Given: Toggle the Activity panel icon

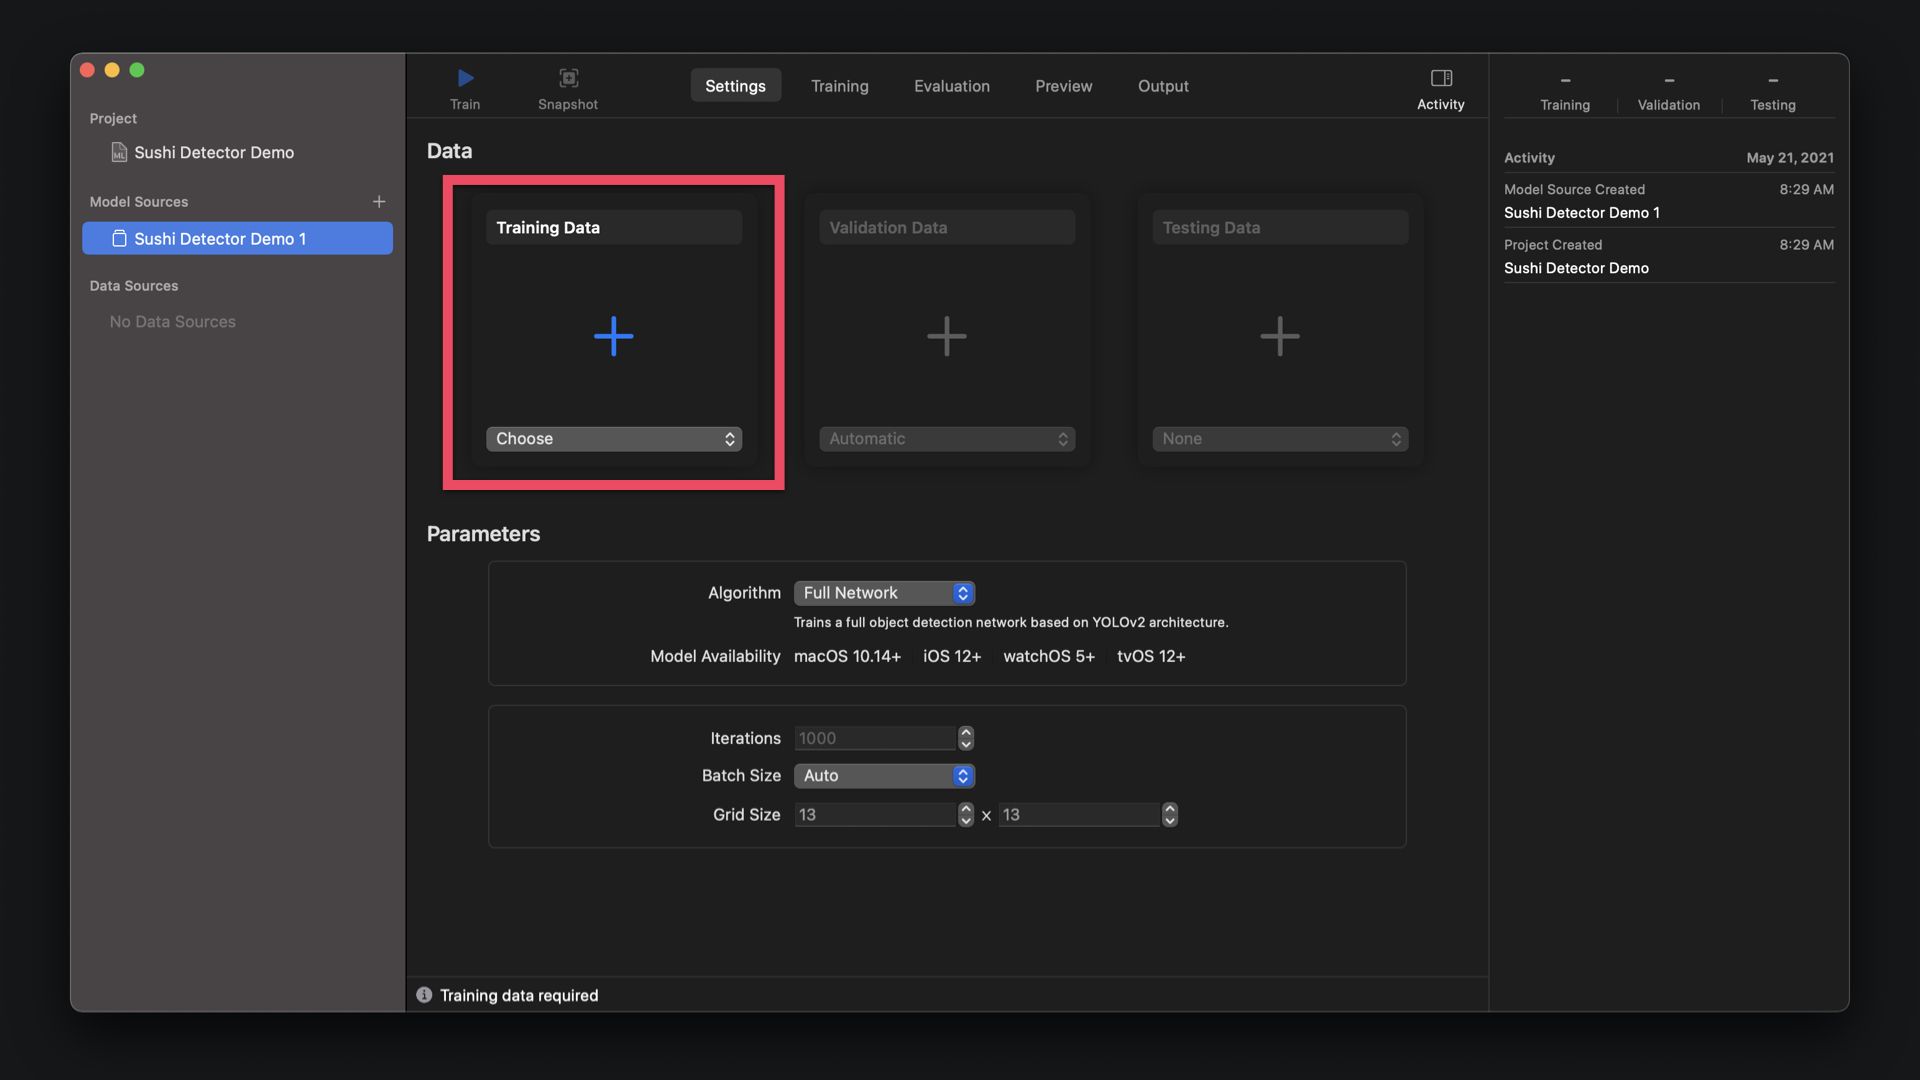Looking at the screenshot, I should pos(1440,78).
